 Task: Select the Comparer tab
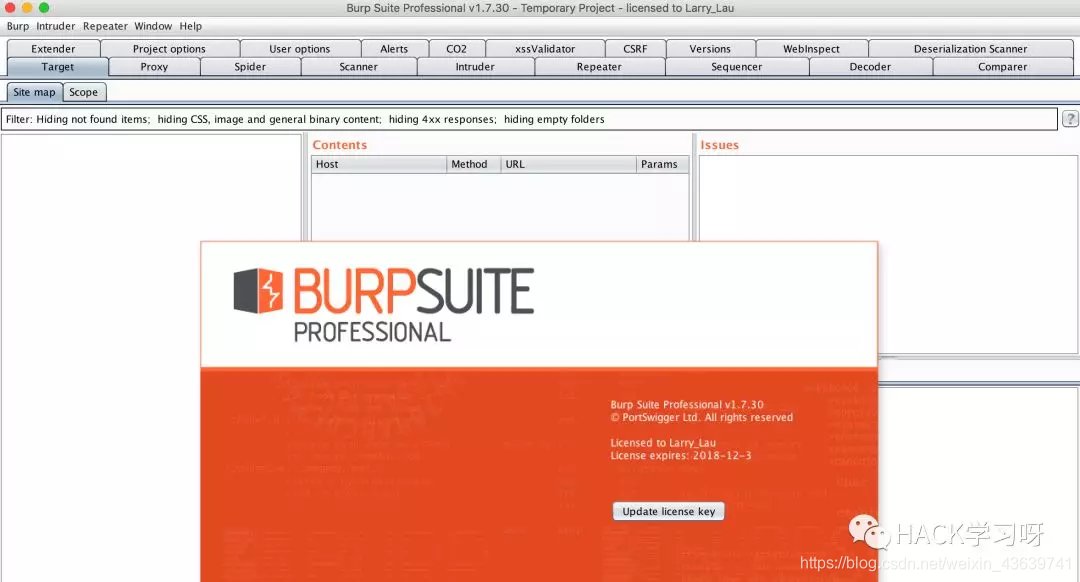(1003, 67)
